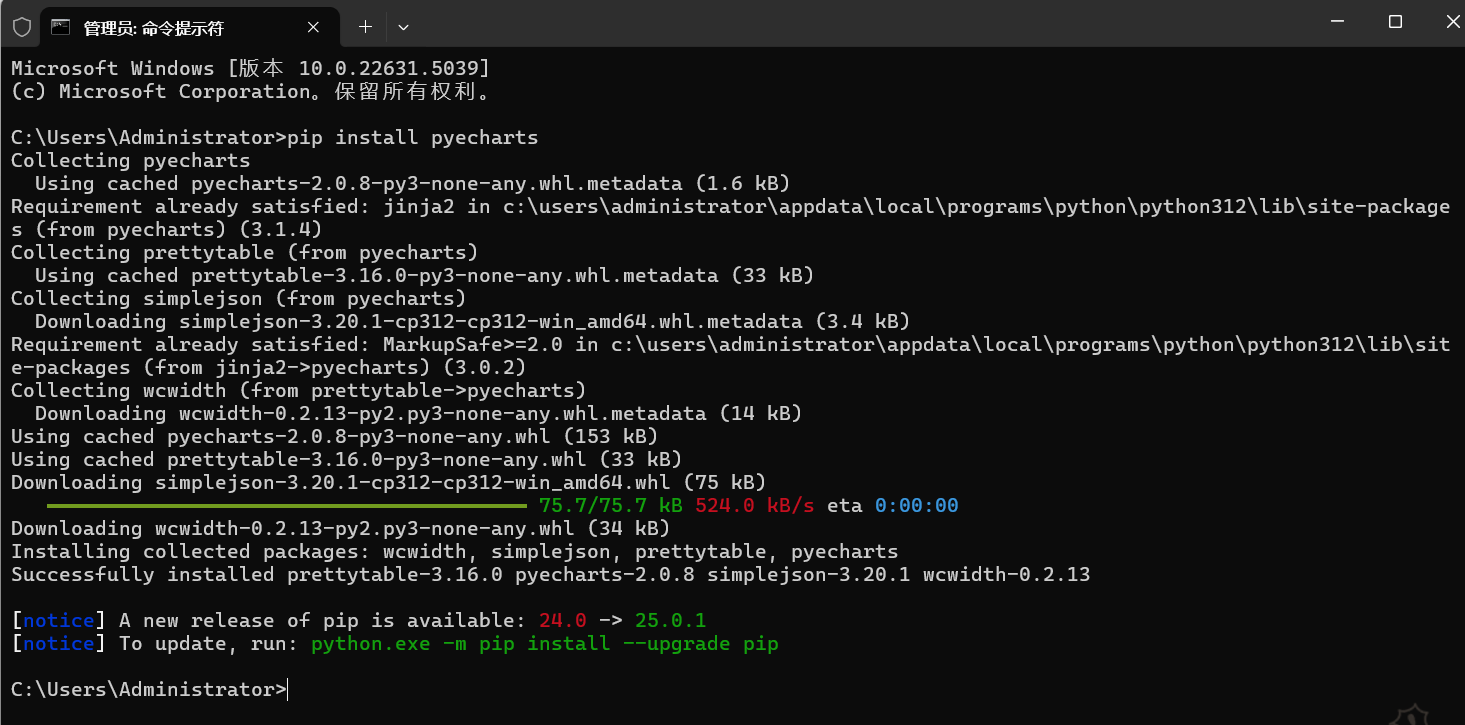Click the green "python.exe -m pip install --upgrade pip" text

(x=544, y=644)
